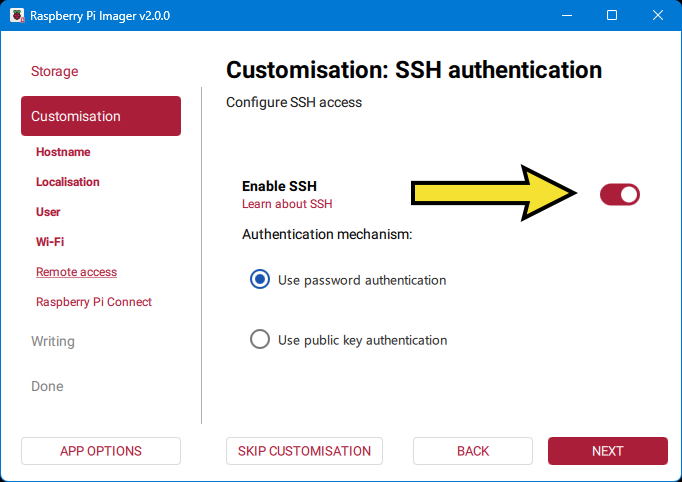
Task: Click the Raspberry Pi Imager title bar icon
Action: point(16,16)
